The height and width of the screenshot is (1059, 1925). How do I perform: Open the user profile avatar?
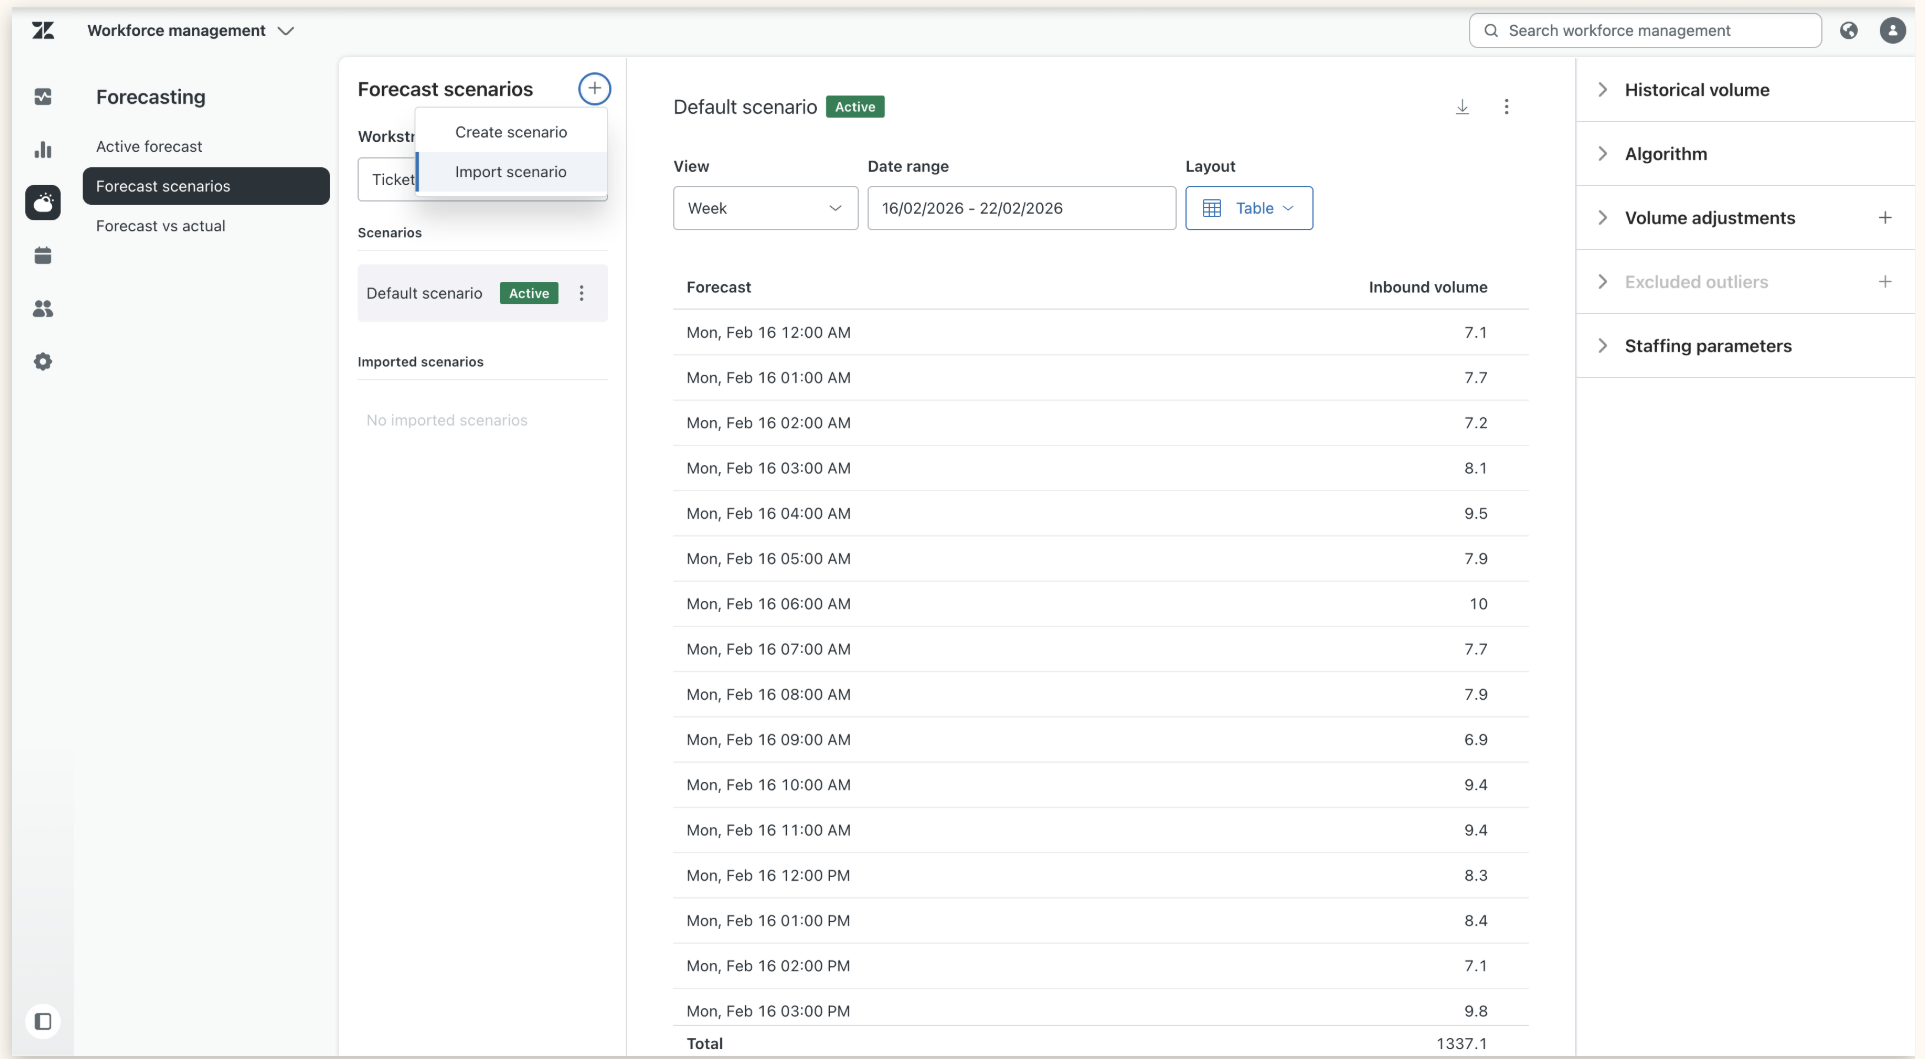click(x=1892, y=31)
